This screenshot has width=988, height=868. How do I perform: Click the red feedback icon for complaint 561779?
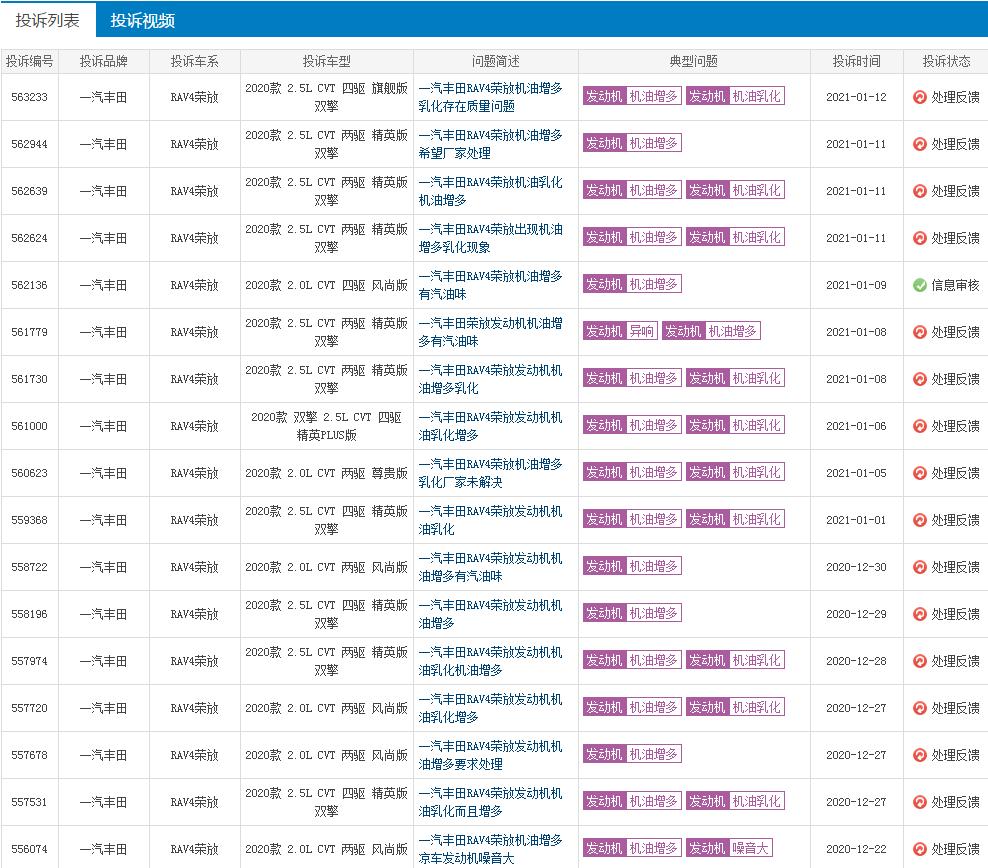(919, 332)
